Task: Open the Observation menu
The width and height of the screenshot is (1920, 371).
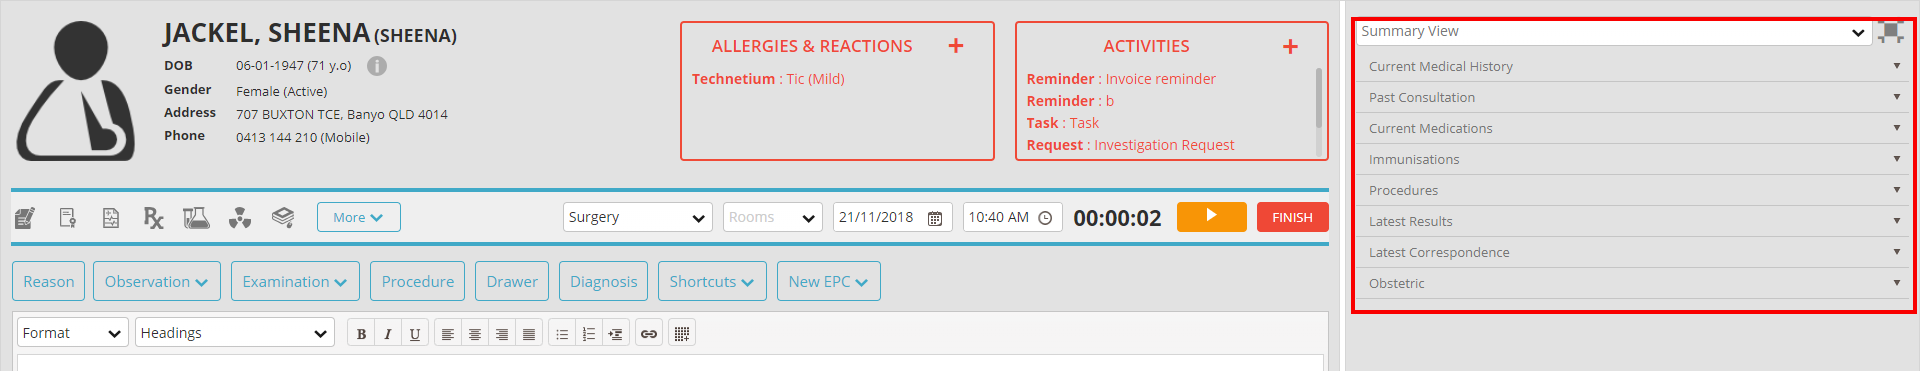Action: (x=157, y=282)
